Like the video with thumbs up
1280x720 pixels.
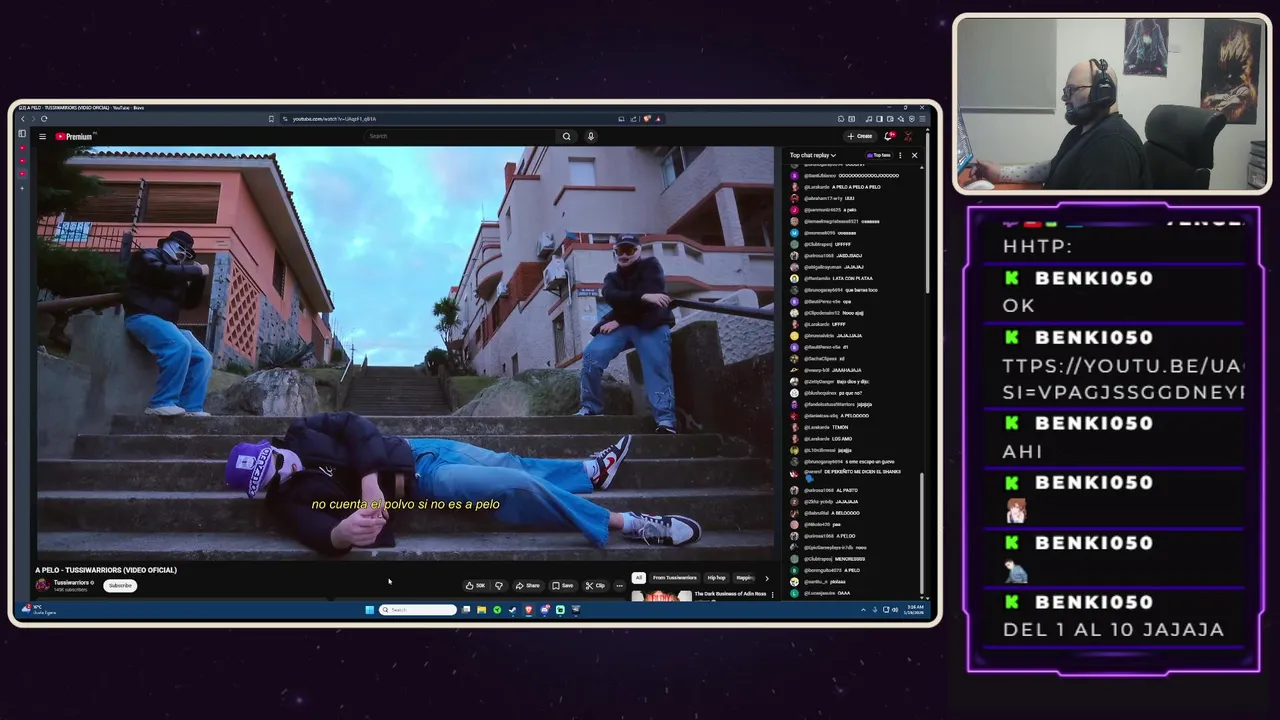pyautogui.click(x=476, y=586)
